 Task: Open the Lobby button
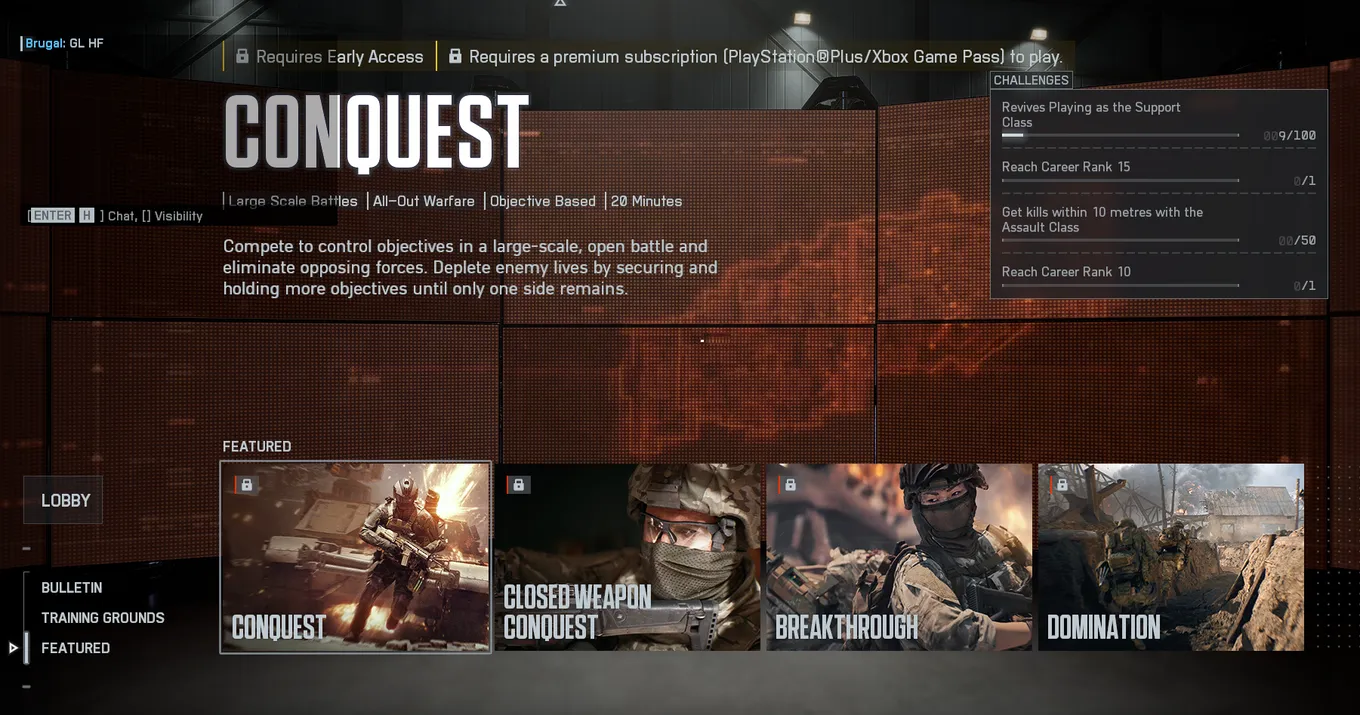[63, 500]
